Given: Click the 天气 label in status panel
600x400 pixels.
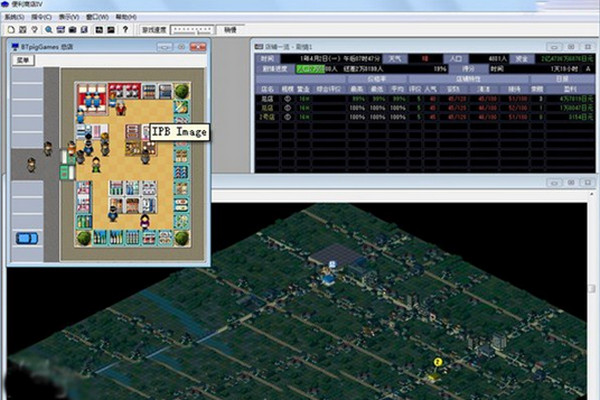Looking at the screenshot, I should pyautogui.click(x=395, y=59).
